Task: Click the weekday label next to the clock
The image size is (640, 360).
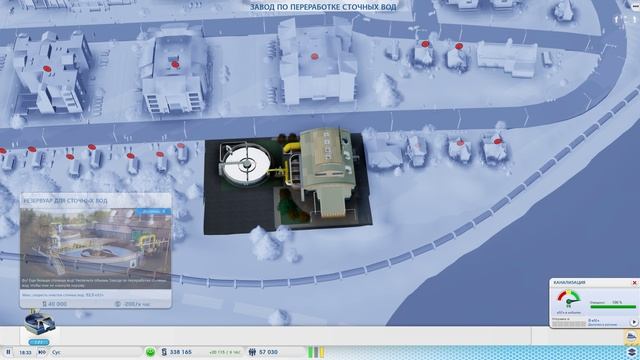Action: (56, 352)
